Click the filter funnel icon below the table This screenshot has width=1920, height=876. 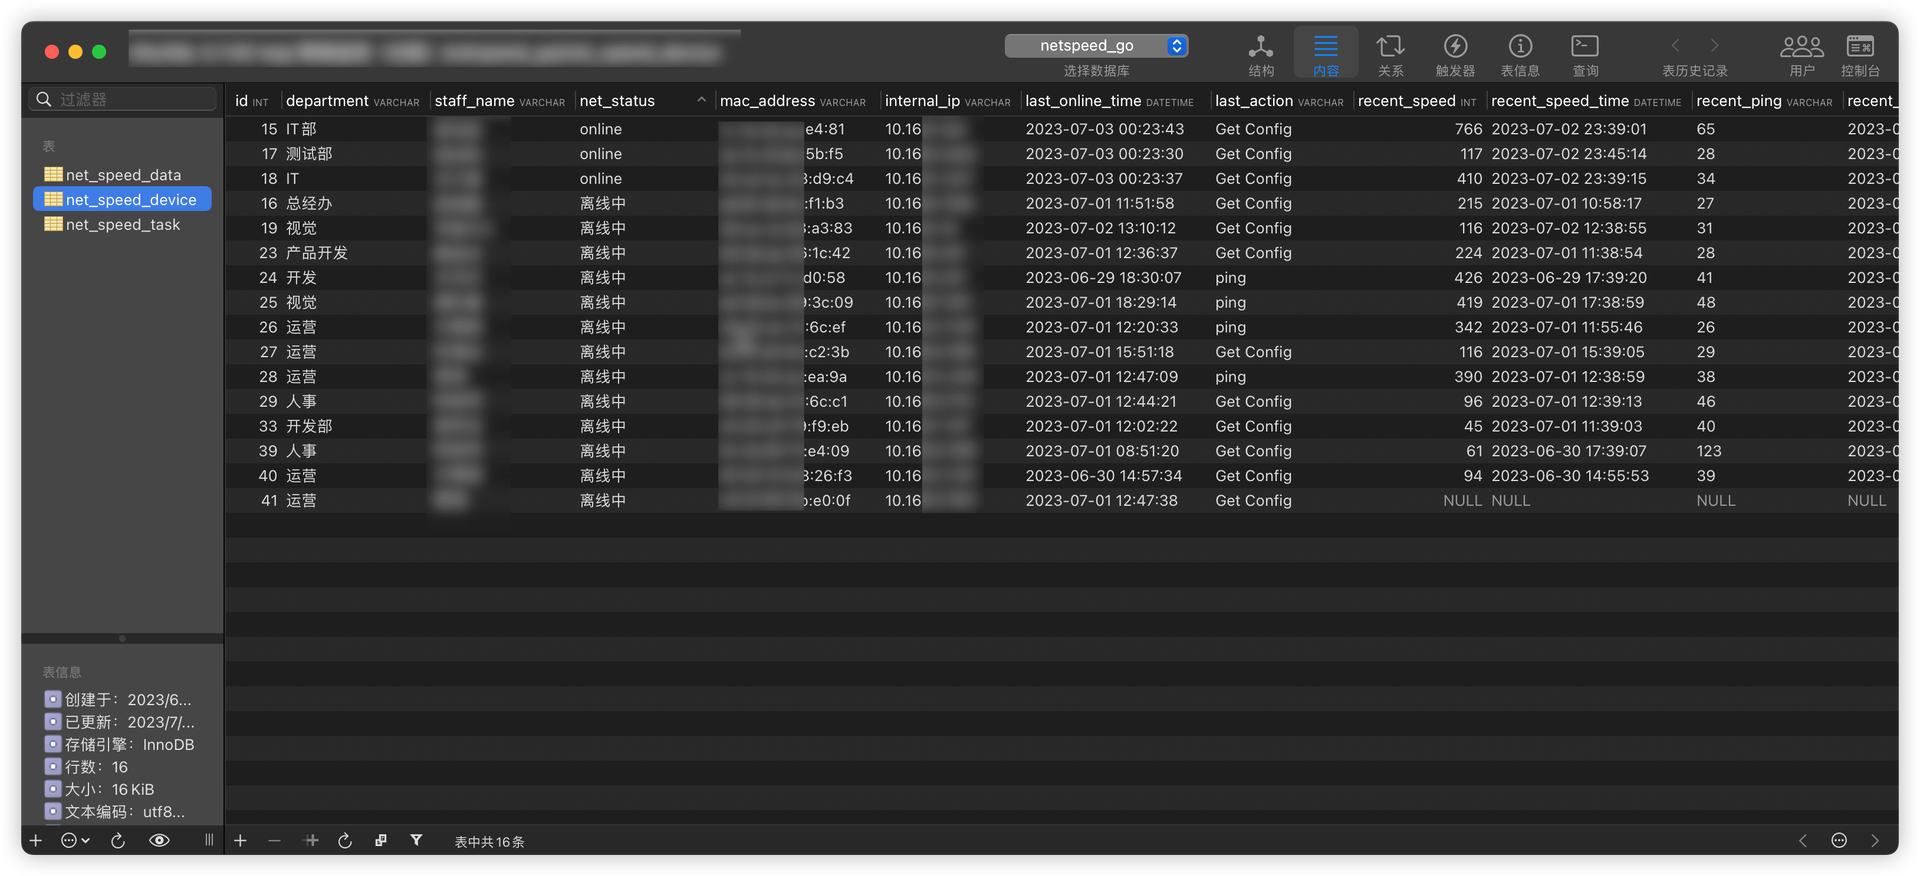point(416,841)
